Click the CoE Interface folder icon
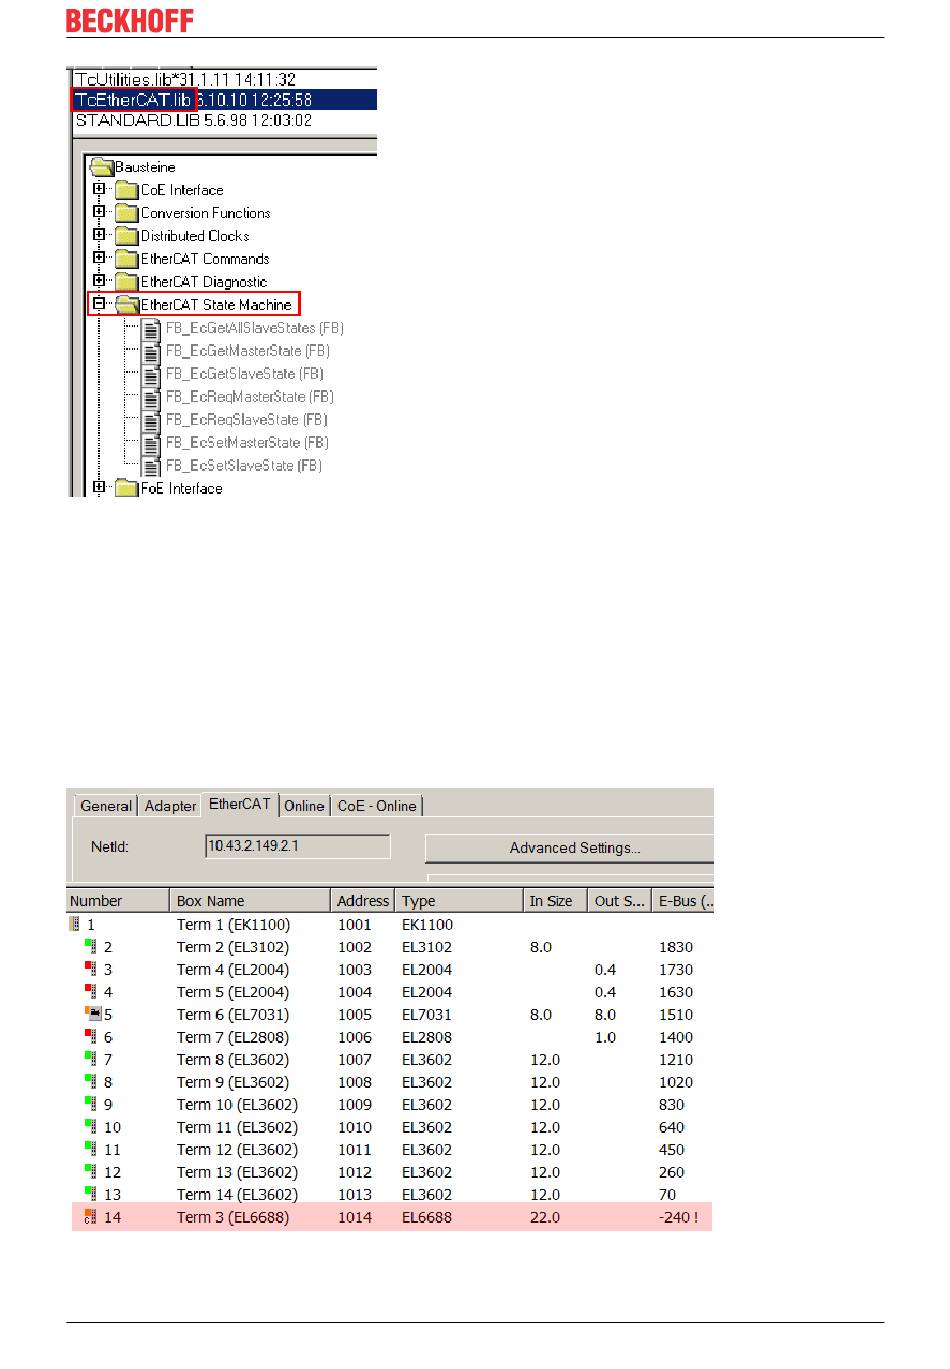Screen dimensions: 950x1369 point(126,190)
